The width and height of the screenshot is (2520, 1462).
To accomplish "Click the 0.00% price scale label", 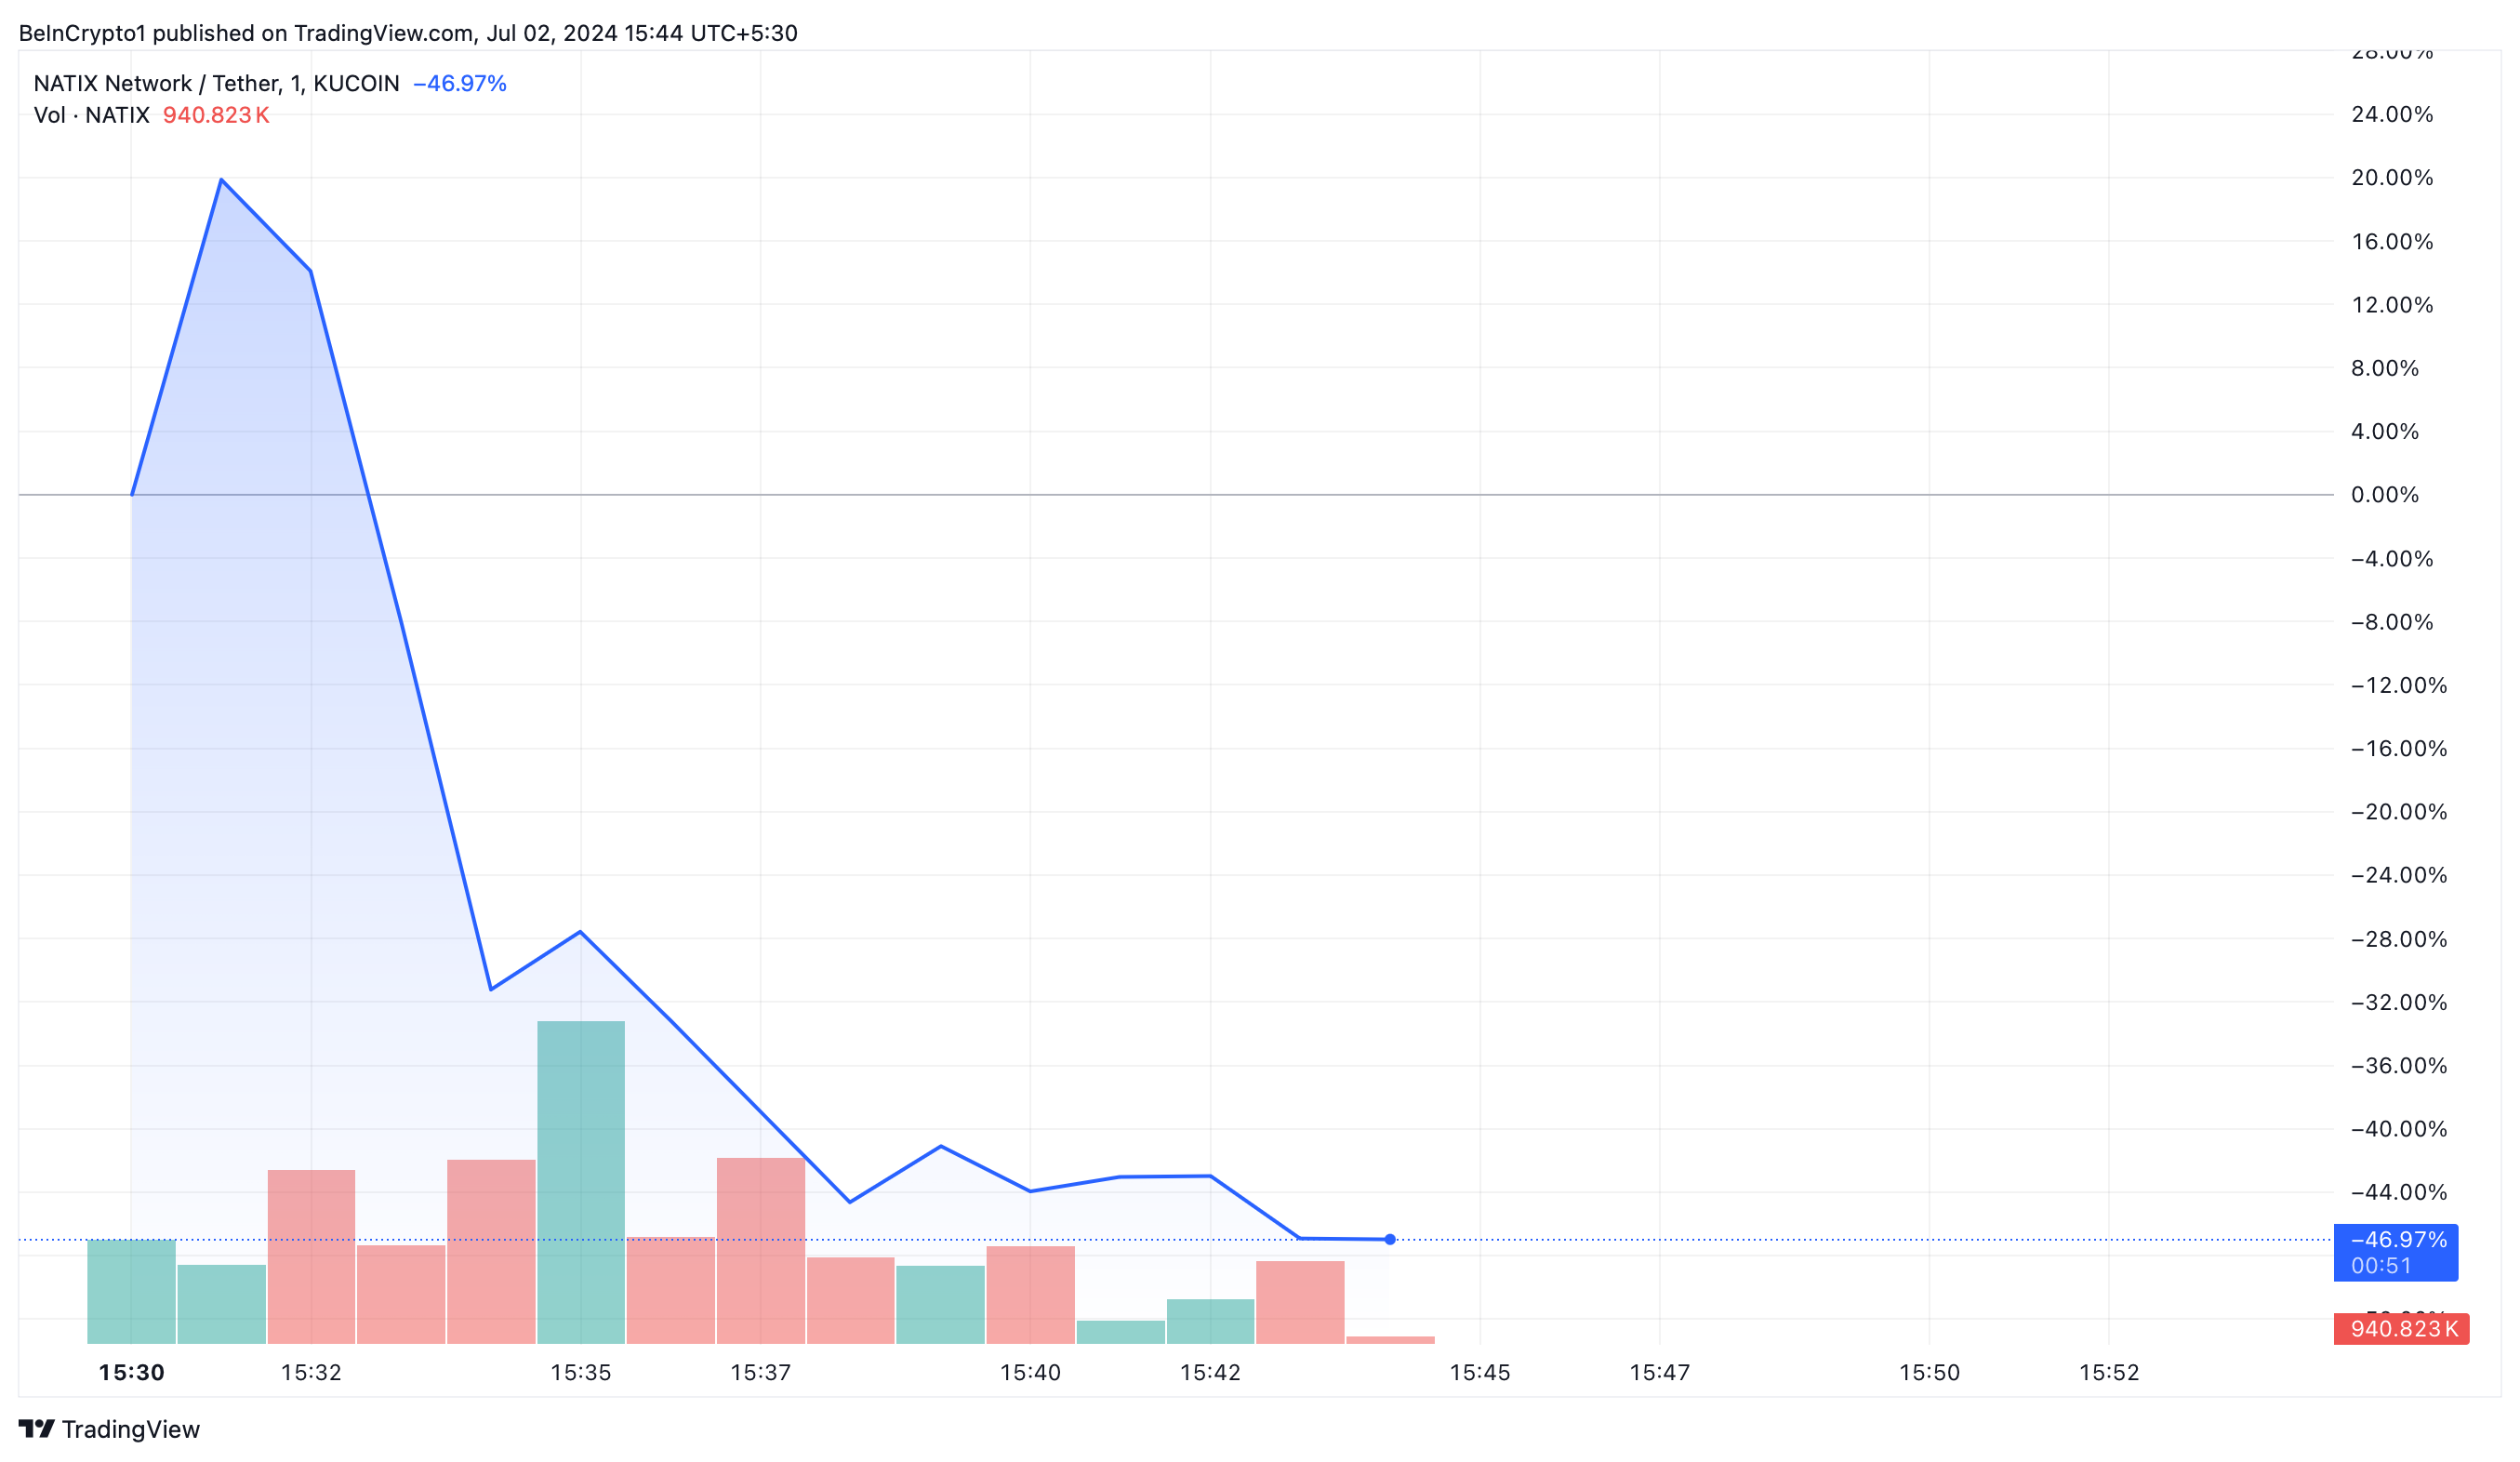I will 2385,495.
